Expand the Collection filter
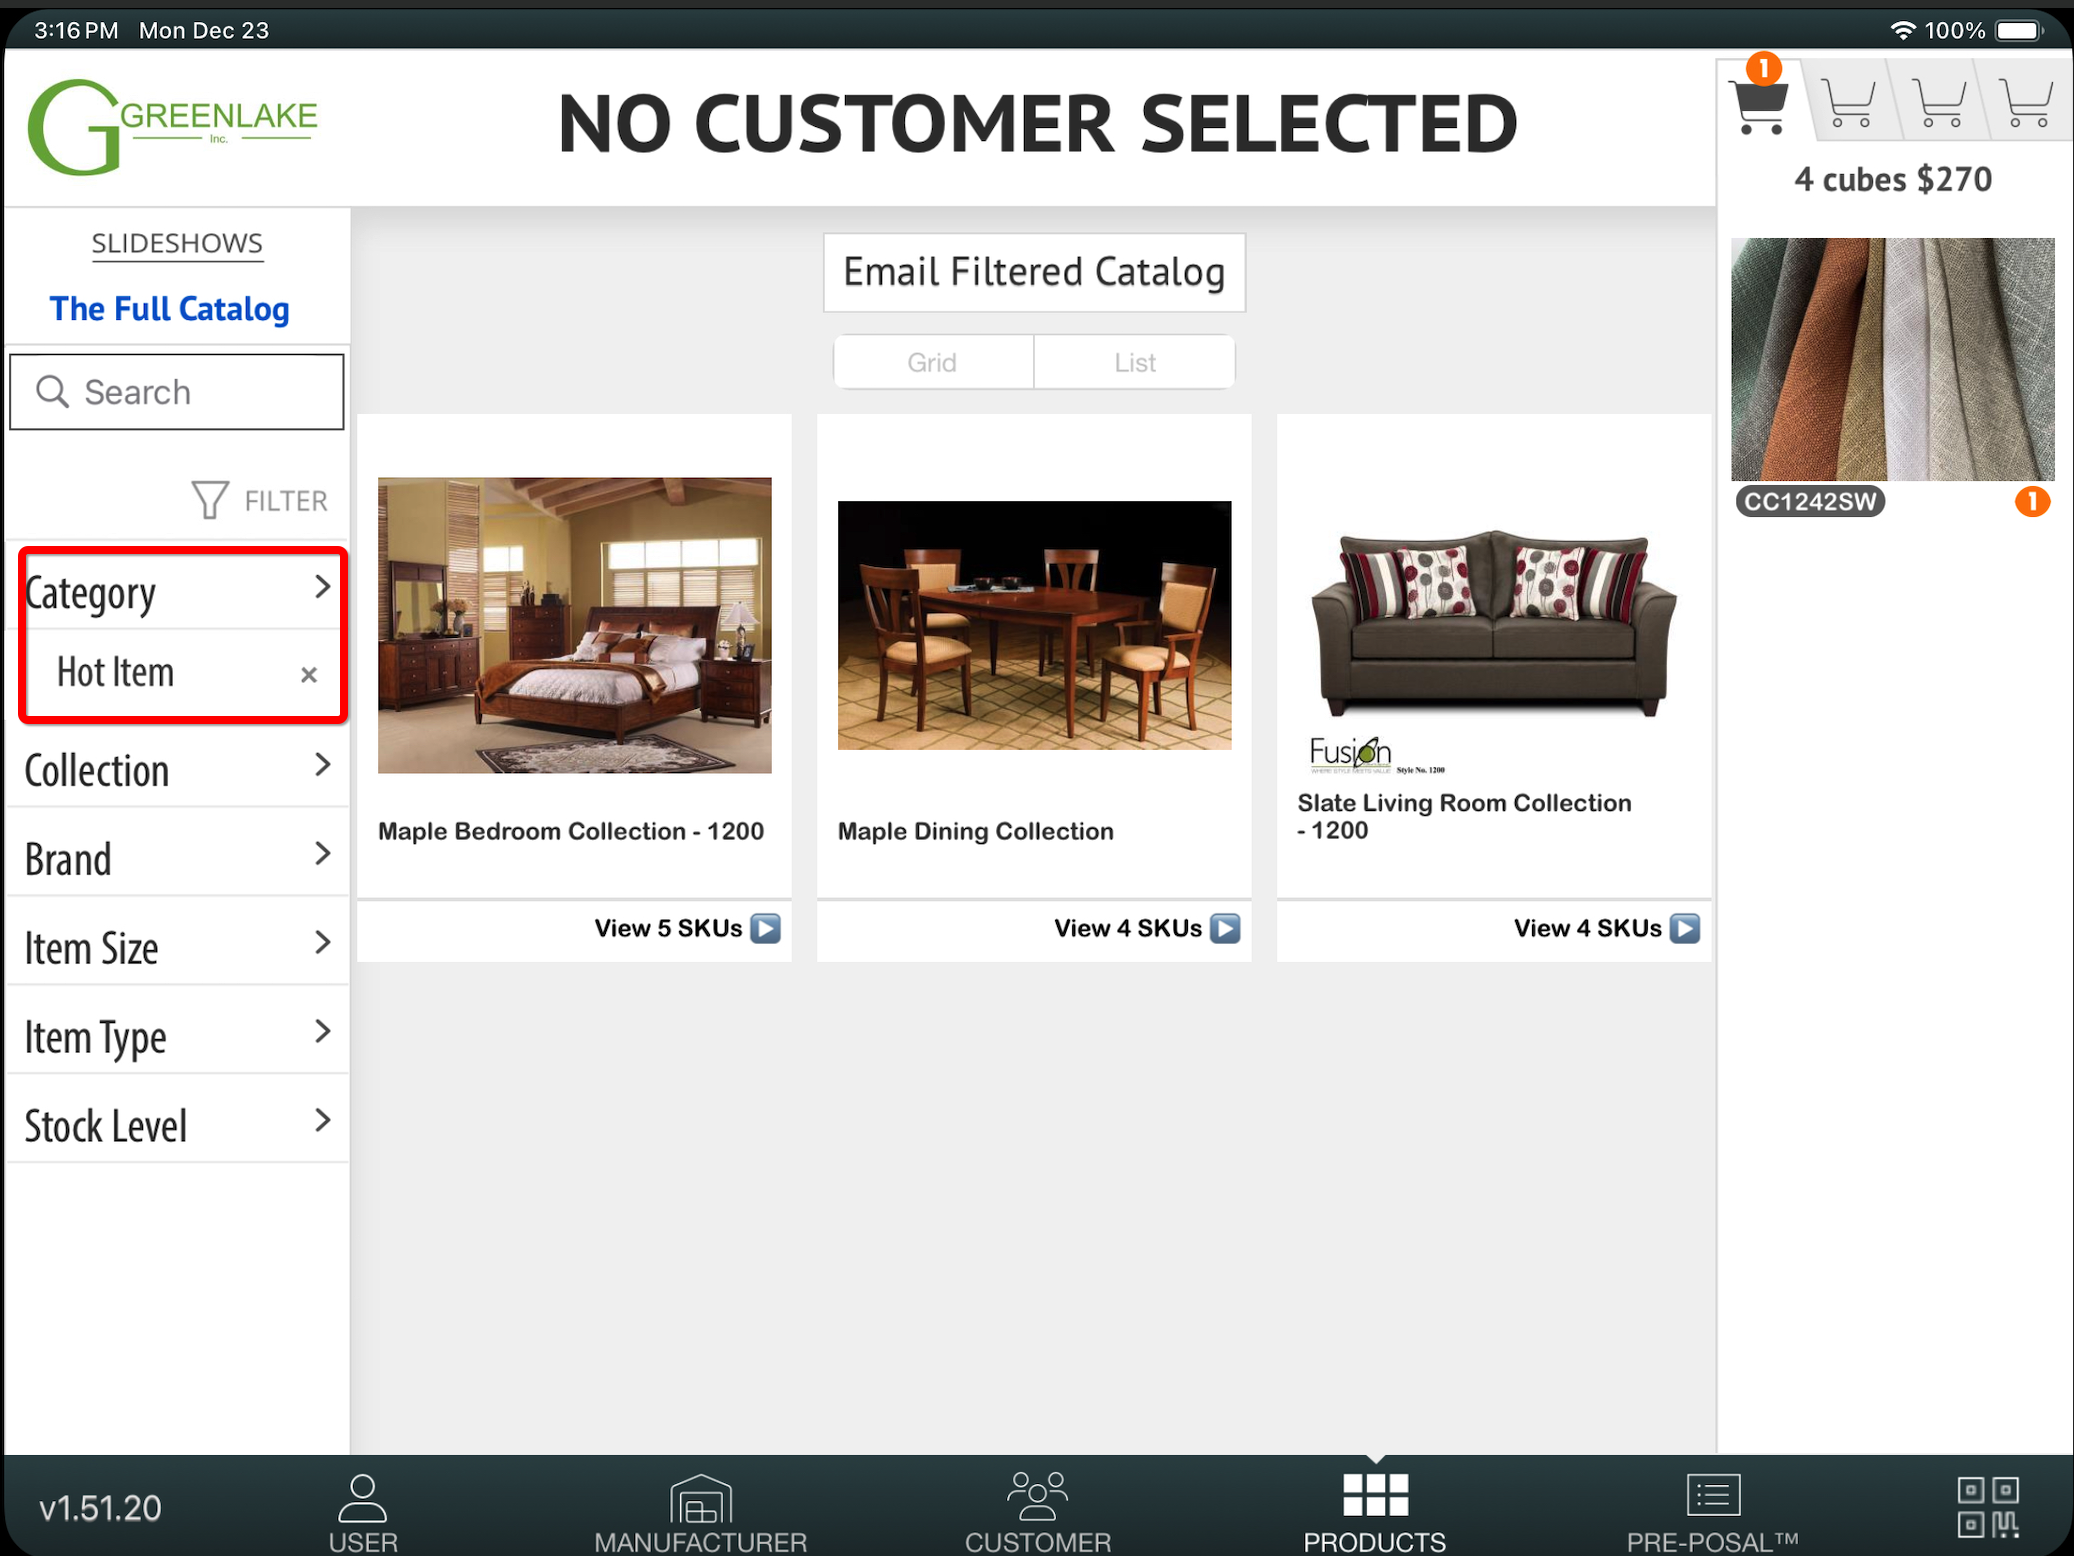The image size is (2074, 1556). coord(177,769)
